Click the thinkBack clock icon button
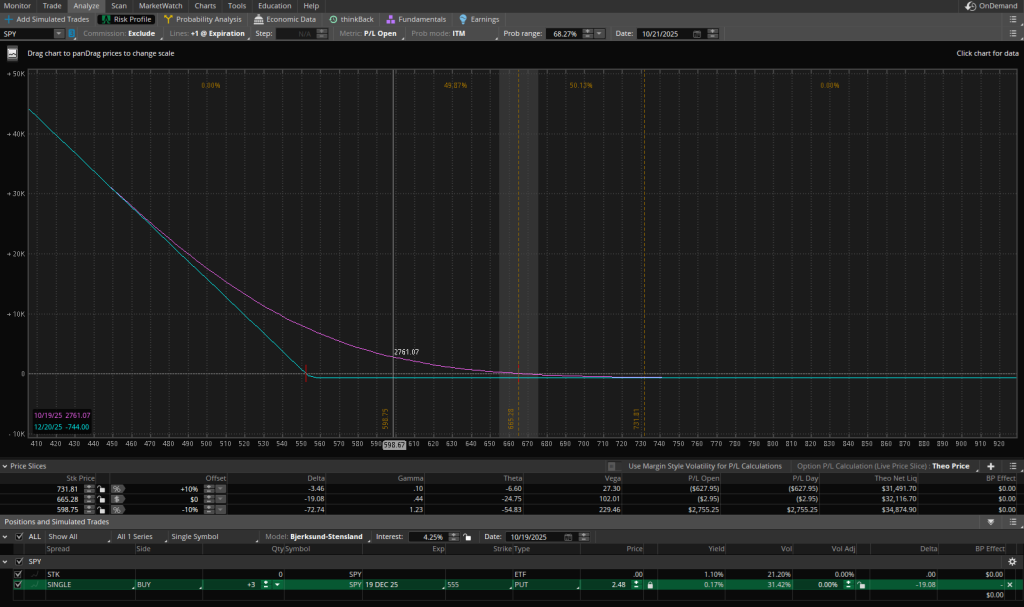 333,19
